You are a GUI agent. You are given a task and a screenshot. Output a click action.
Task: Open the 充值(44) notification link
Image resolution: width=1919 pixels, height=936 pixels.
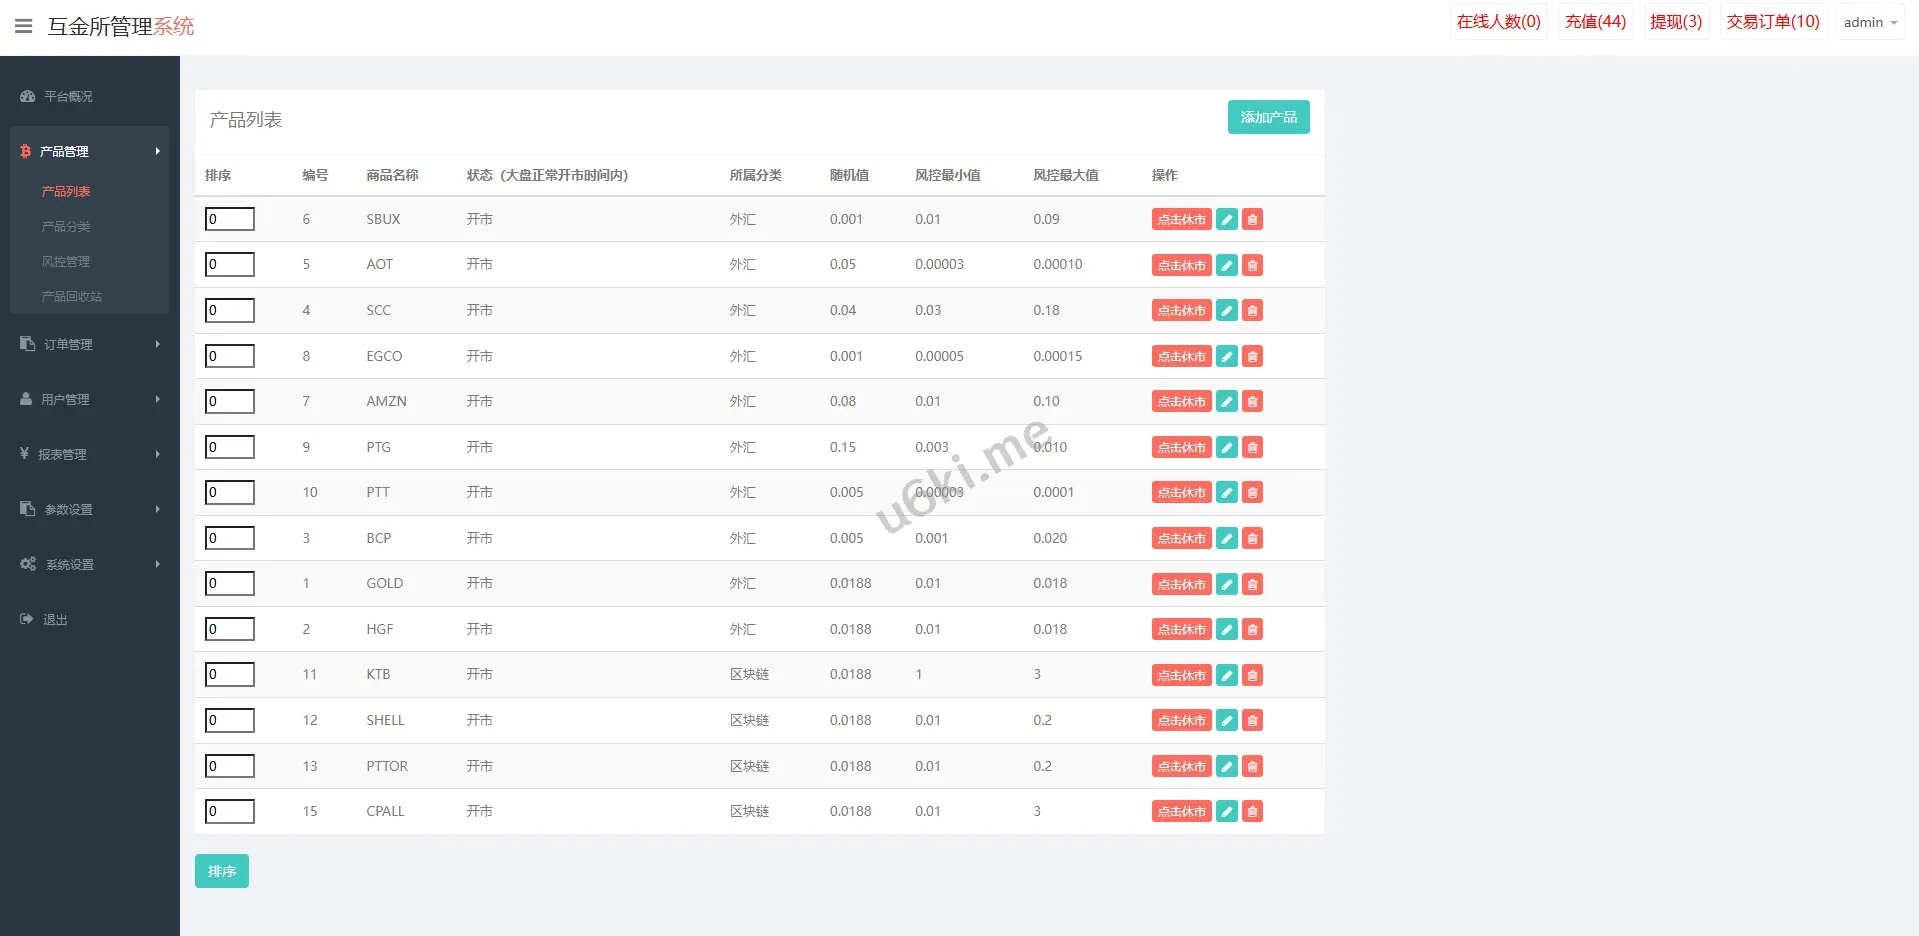pos(1595,22)
